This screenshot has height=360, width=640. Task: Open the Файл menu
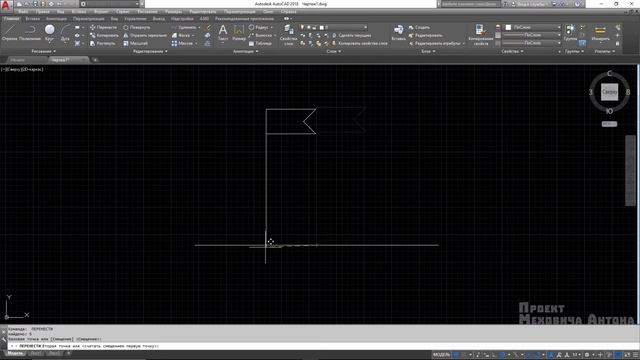pos(23,12)
